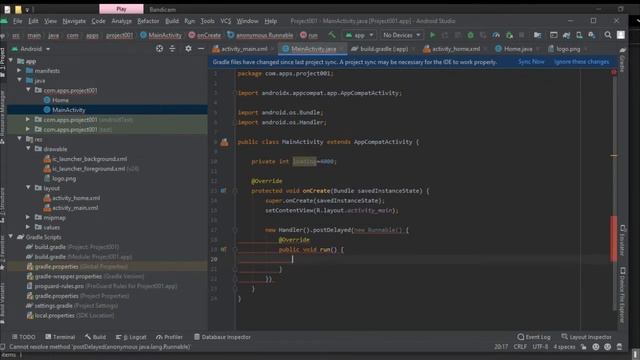The width and height of the screenshot is (640, 360).
Task: Open the Logcat tool window
Action: click(x=131, y=337)
